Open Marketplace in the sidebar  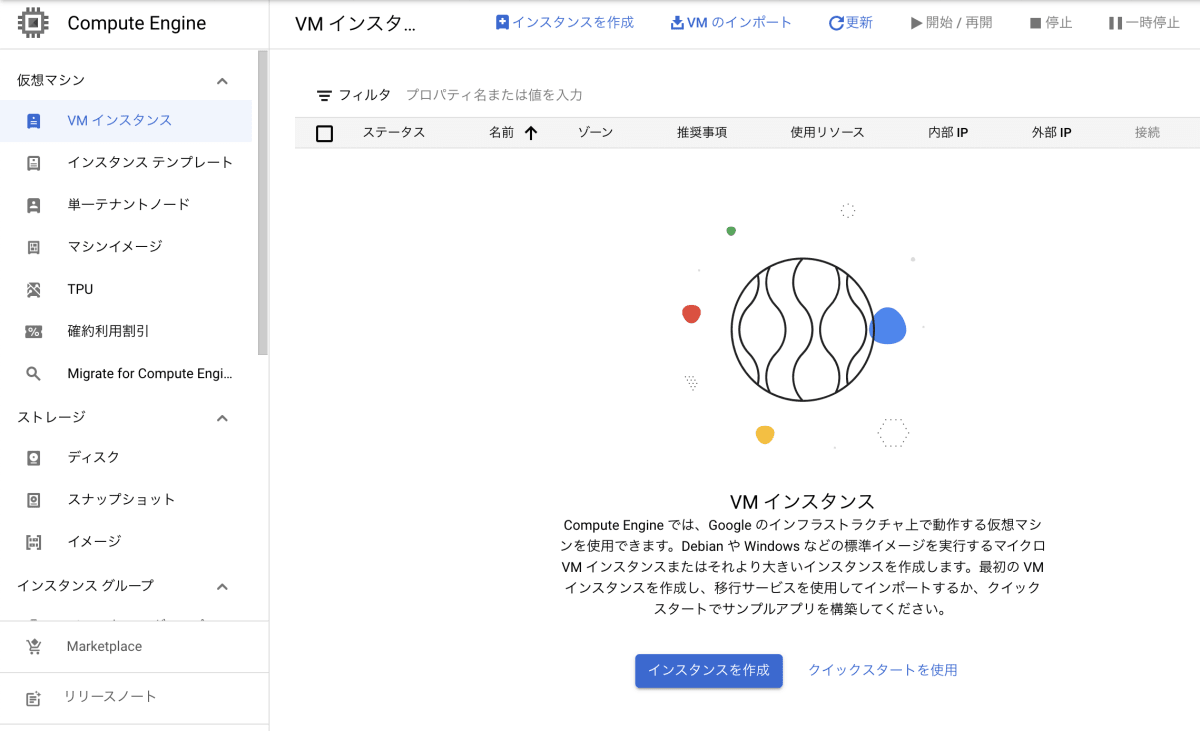point(134,647)
